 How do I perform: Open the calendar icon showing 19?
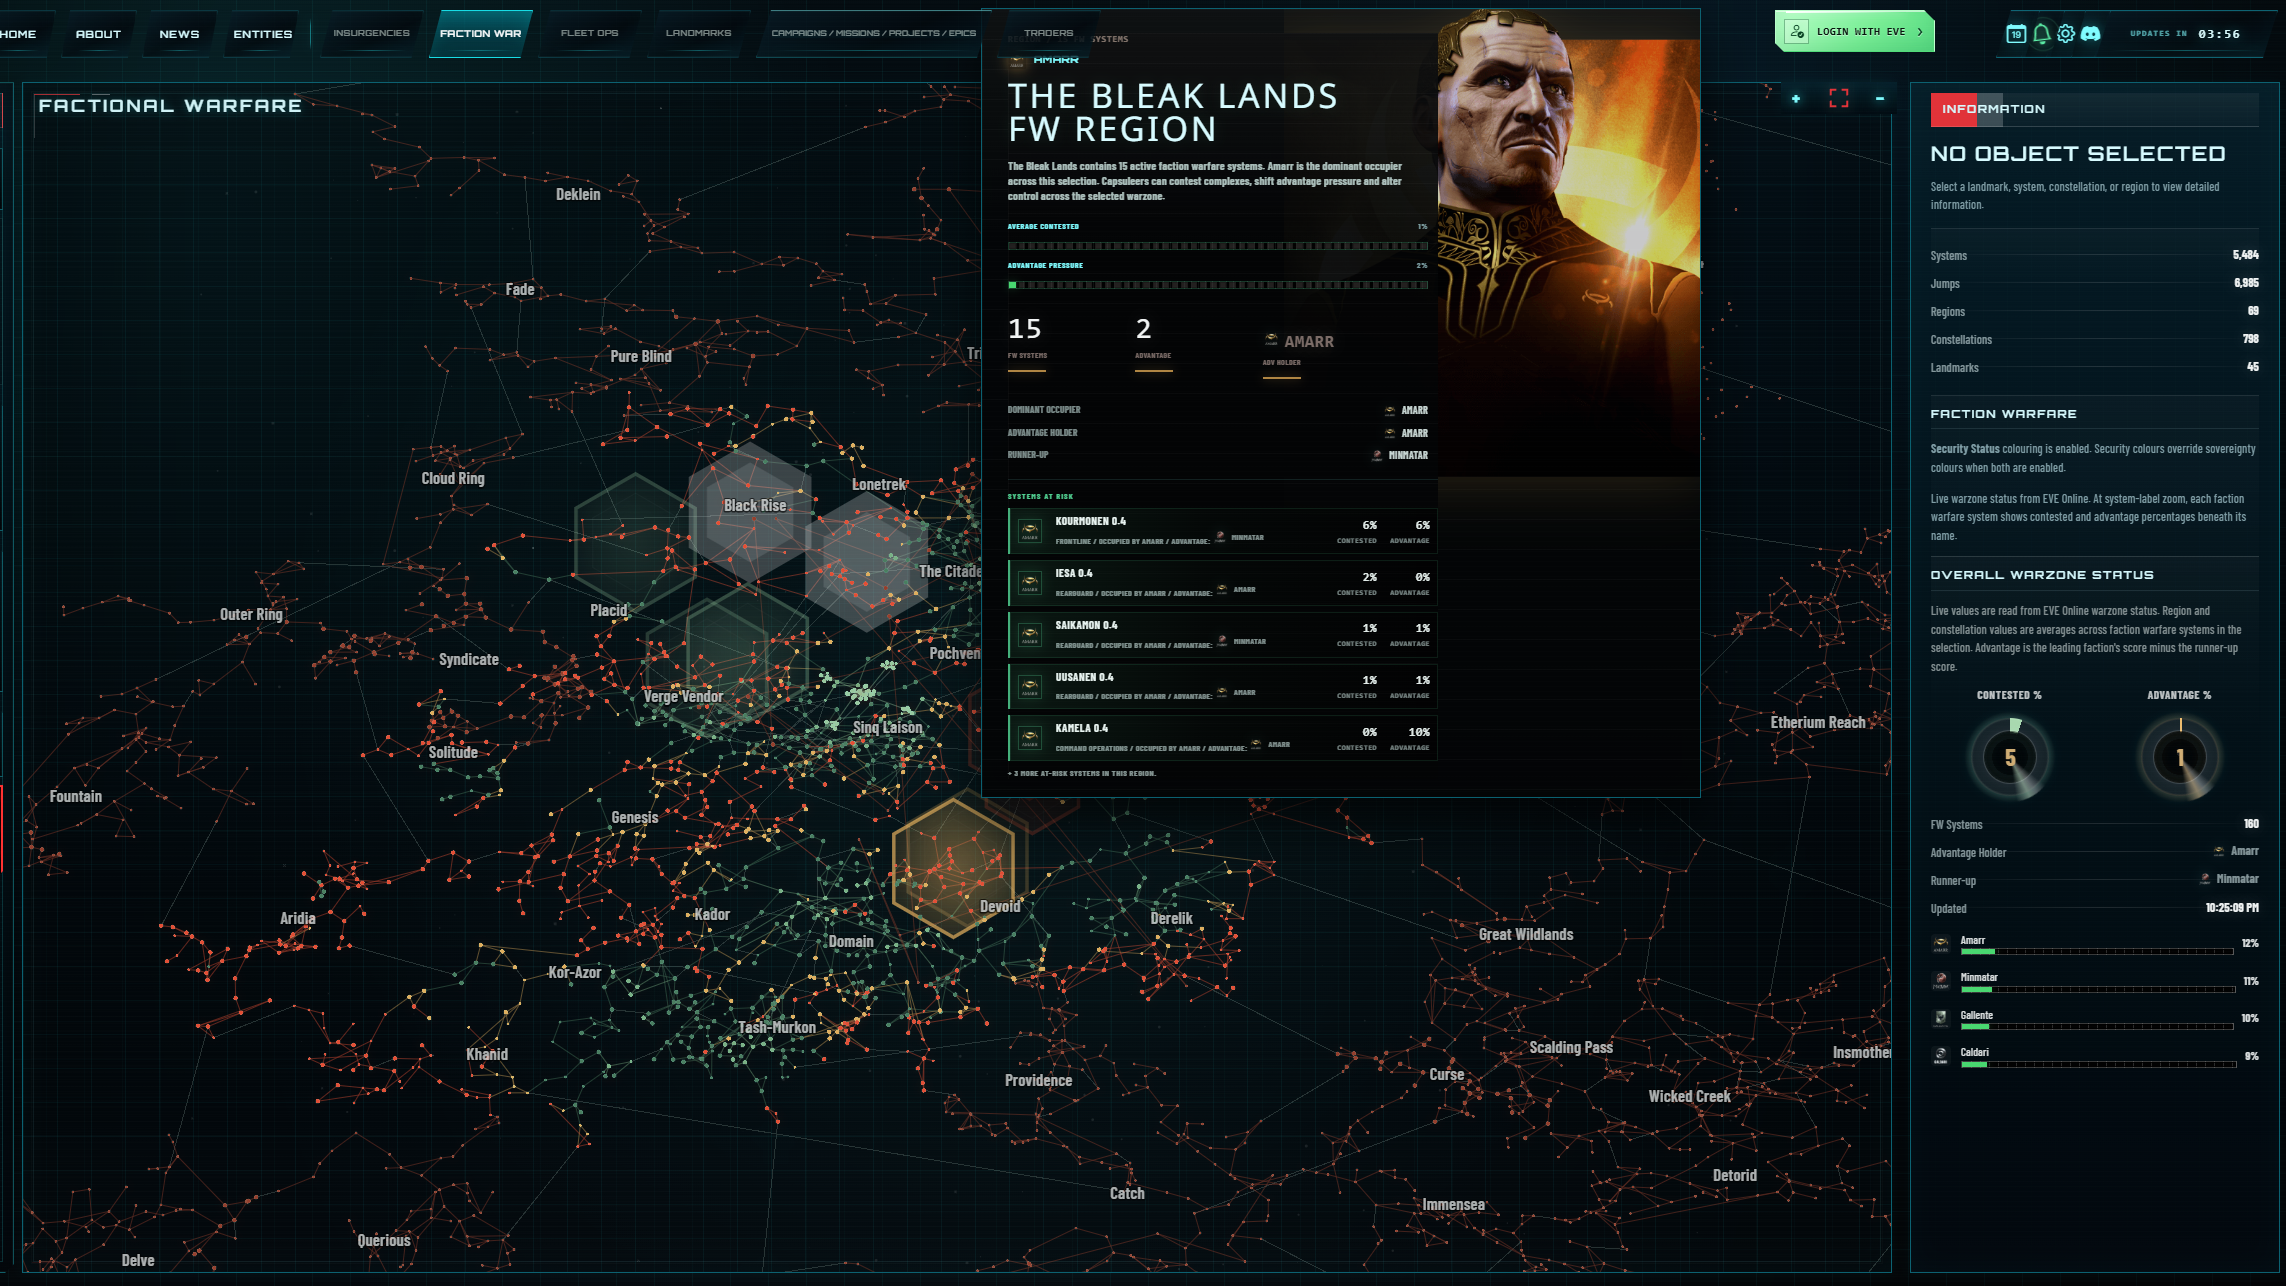coord(2016,34)
